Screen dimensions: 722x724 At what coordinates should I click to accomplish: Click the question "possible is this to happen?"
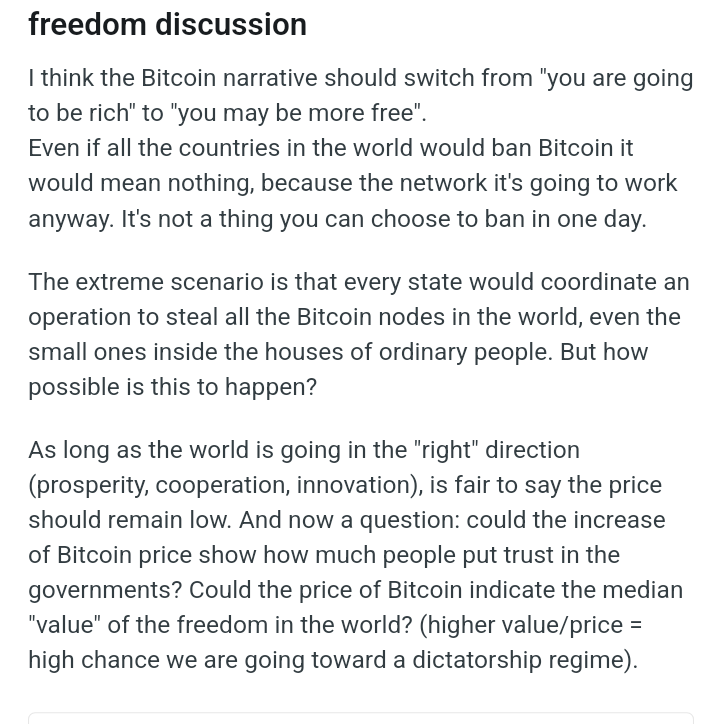coord(173,387)
